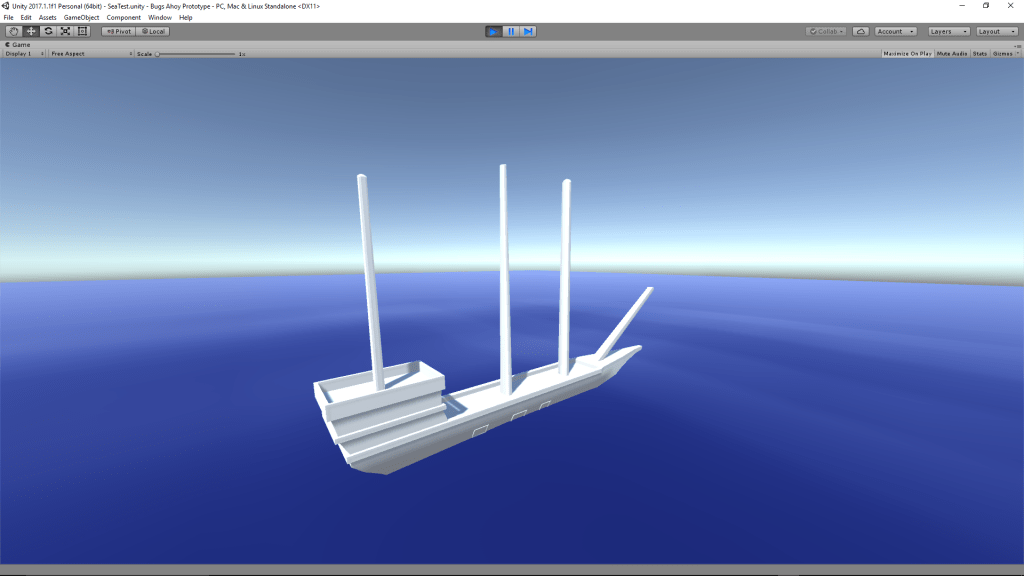Image resolution: width=1024 pixels, height=576 pixels.
Task: Toggle Mute Audio
Action: 952,53
